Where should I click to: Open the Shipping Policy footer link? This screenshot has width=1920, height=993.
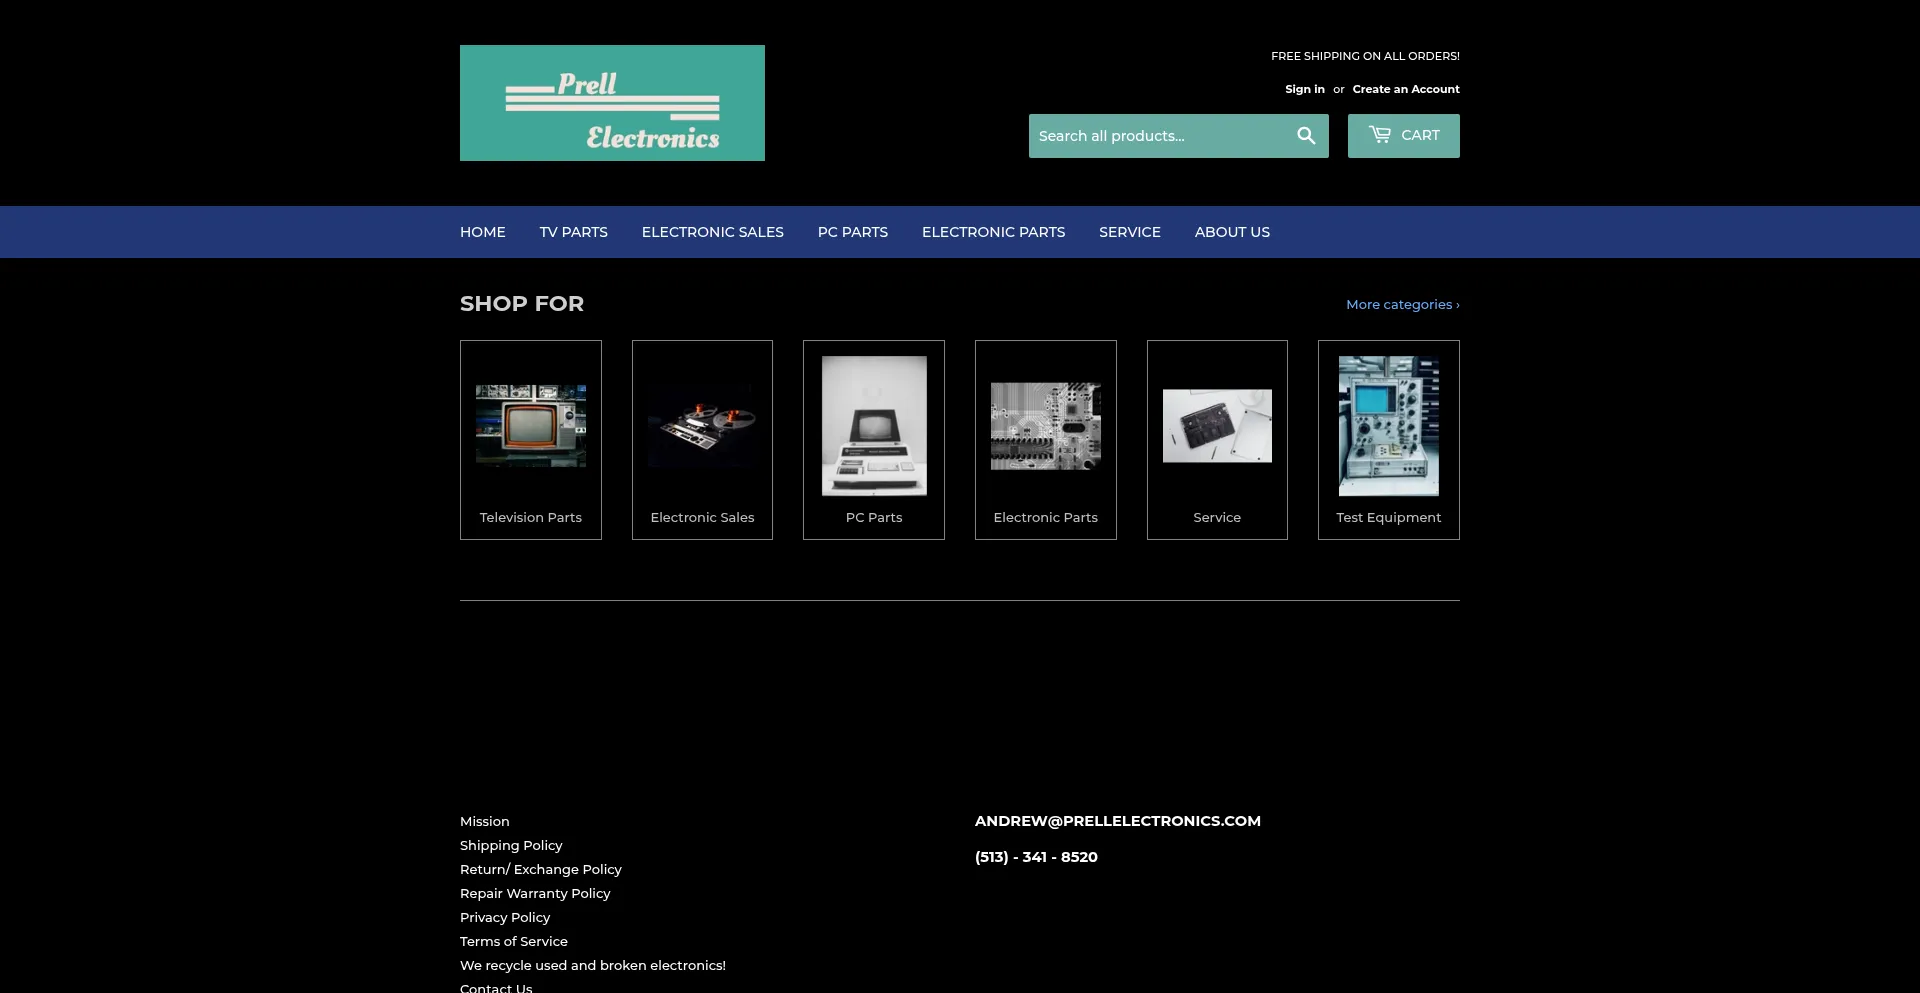tap(511, 846)
